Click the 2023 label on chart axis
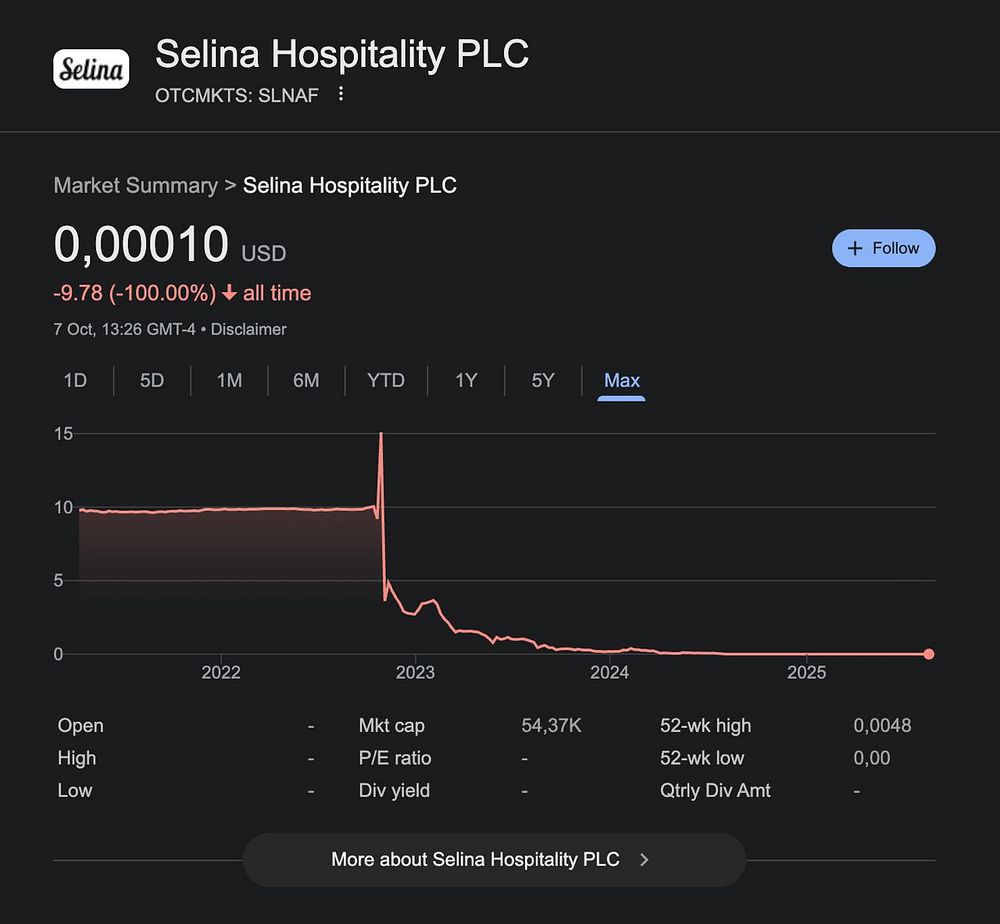Viewport: 1000px width, 924px height. coord(415,672)
